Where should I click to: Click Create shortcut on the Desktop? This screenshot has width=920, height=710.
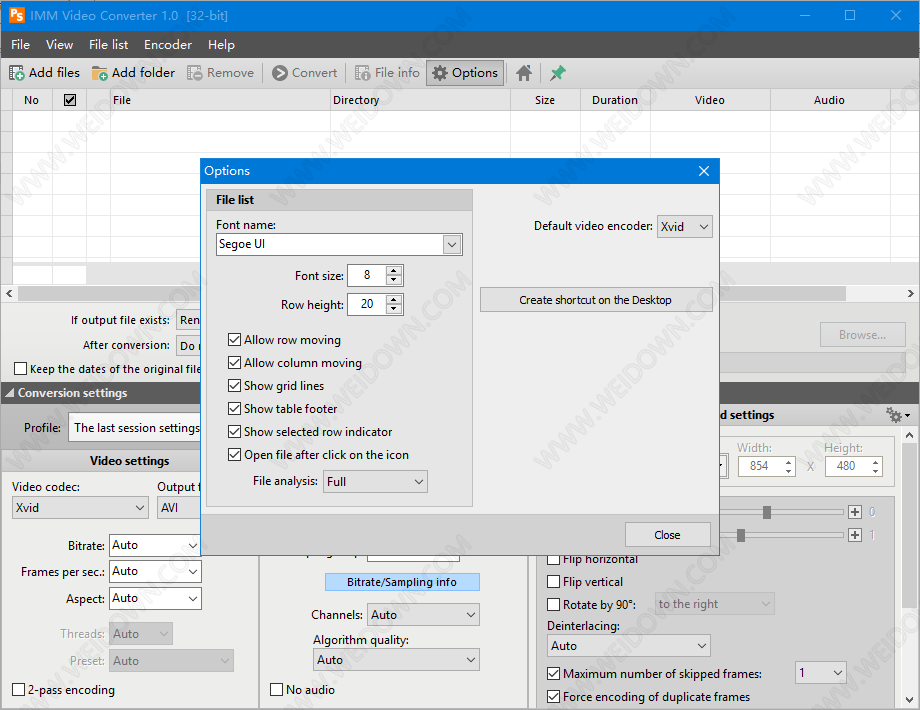click(596, 300)
